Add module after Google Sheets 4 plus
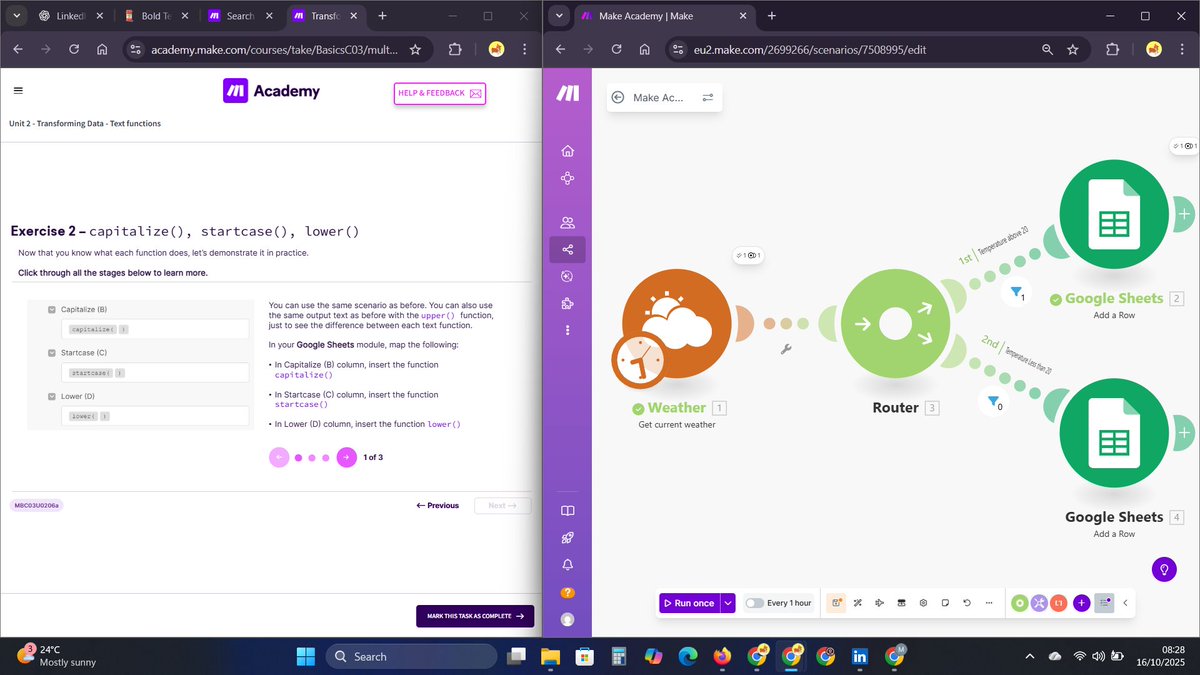 coord(1184,433)
